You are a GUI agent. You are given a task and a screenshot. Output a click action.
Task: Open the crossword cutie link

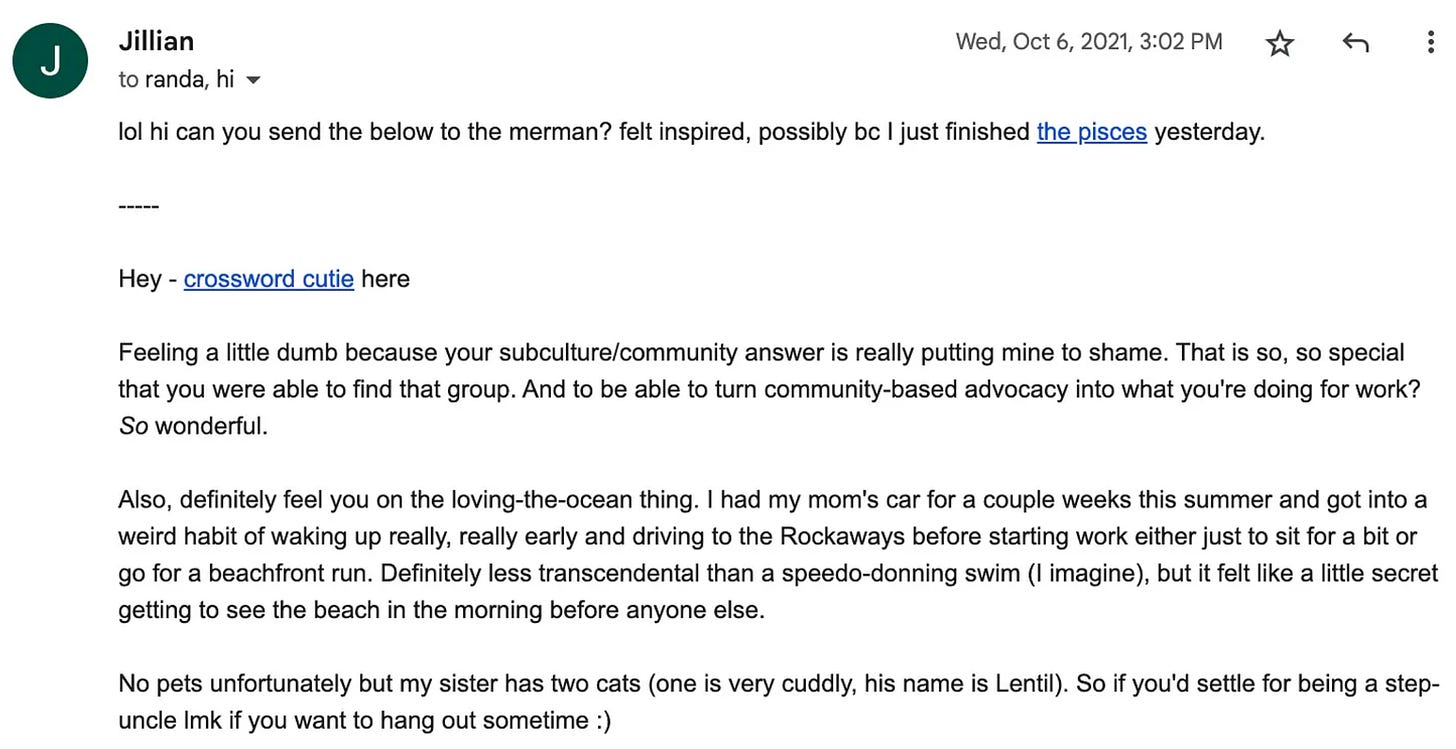(268, 278)
